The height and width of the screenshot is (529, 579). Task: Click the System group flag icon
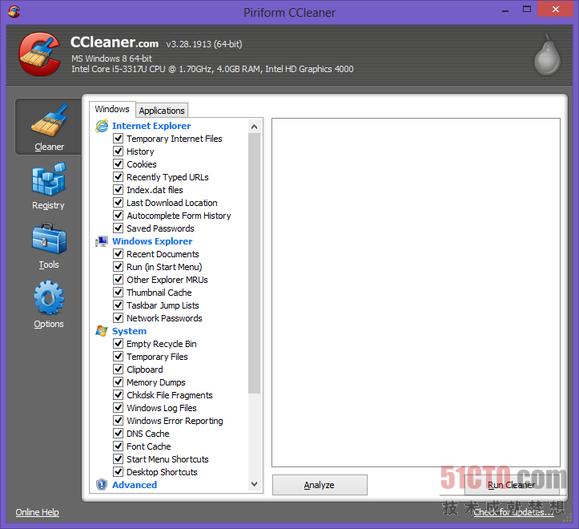pyautogui.click(x=102, y=331)
